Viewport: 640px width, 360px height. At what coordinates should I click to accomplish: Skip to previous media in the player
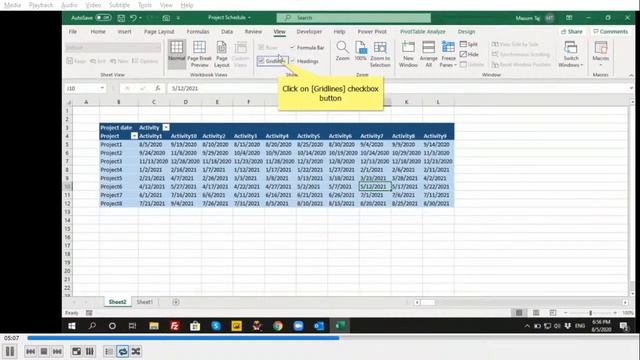[x=30, y=351]
